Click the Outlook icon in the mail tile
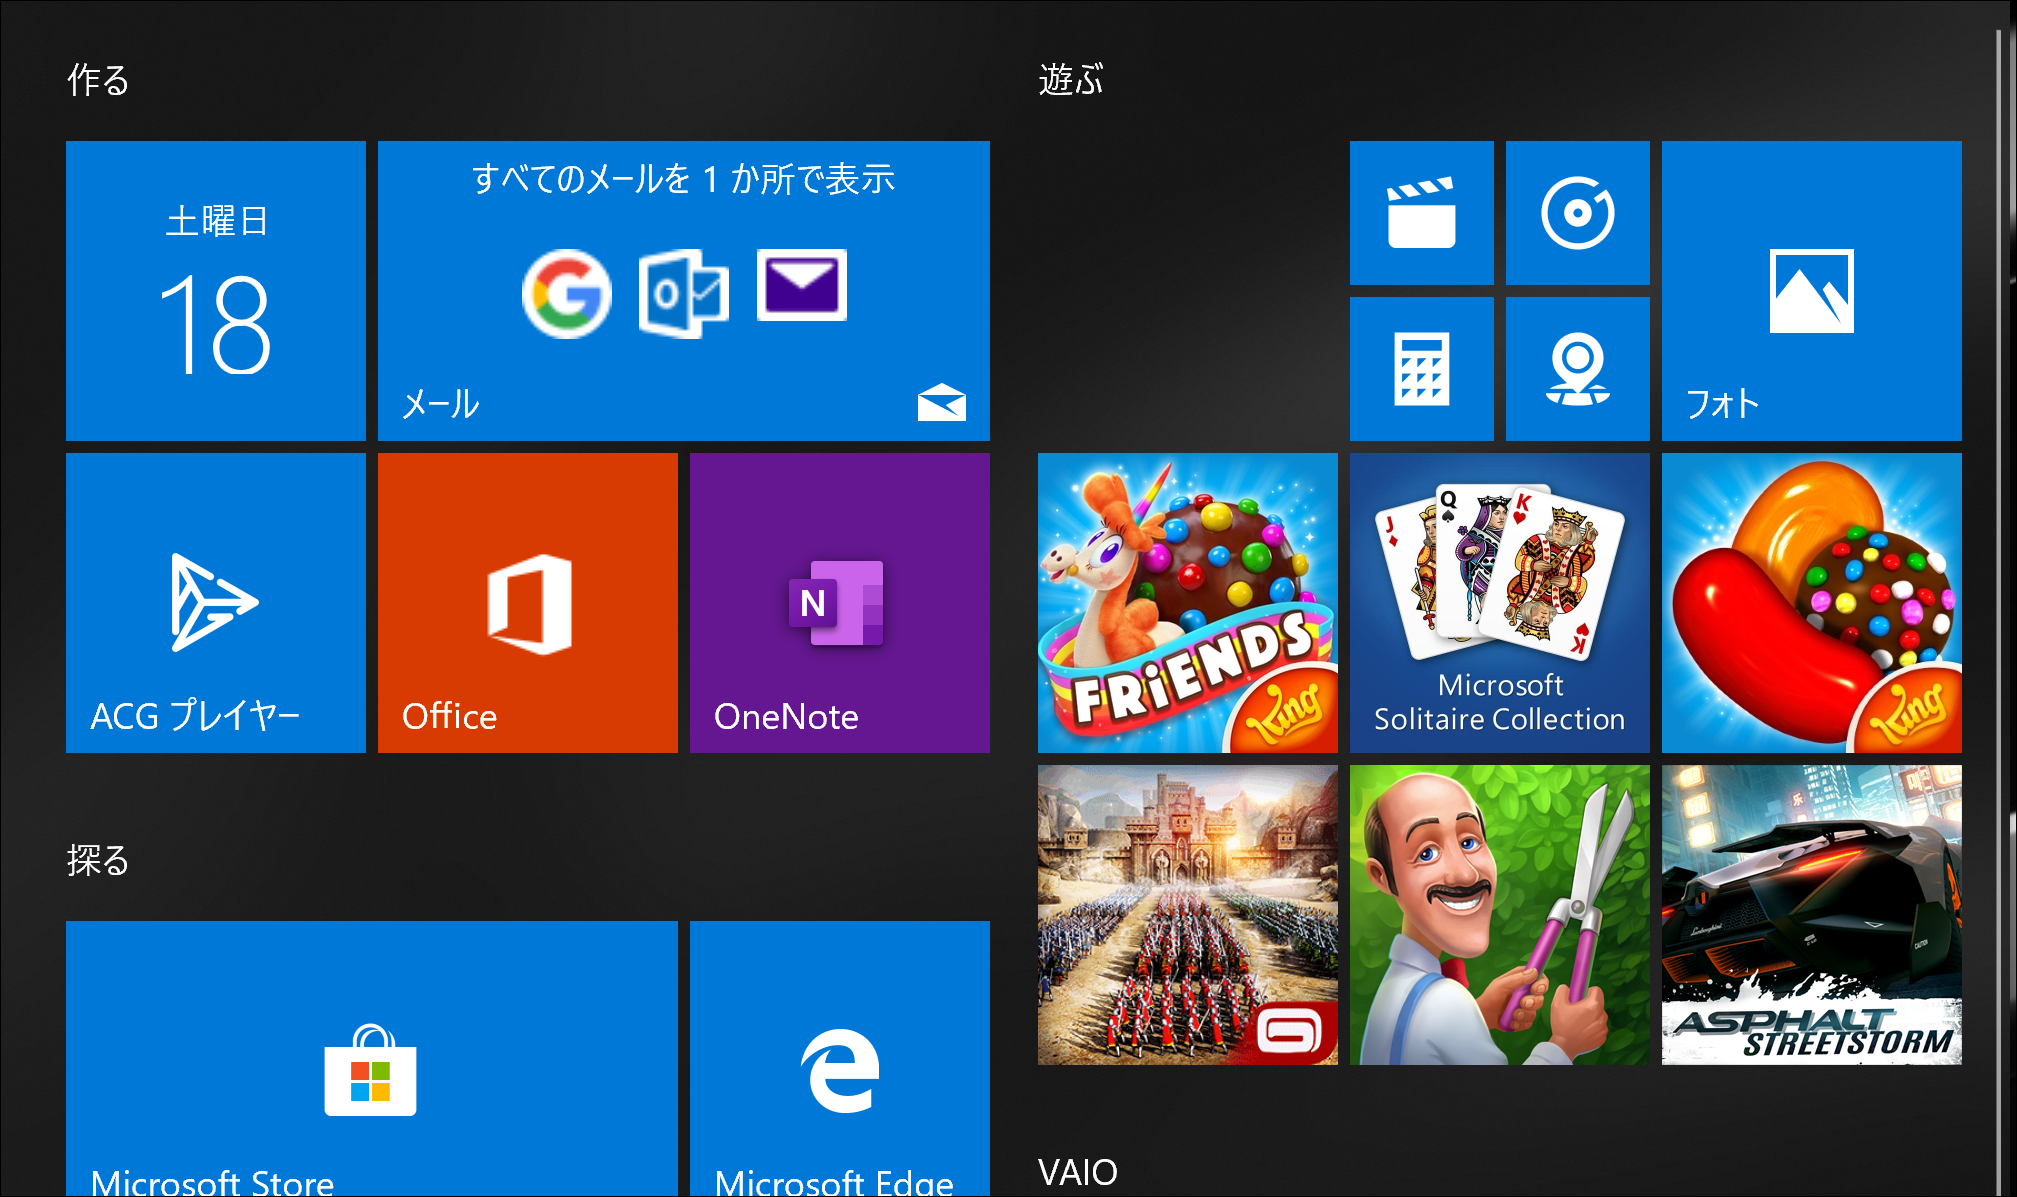Screen dimensions: 2017x1197 point(684,293)
